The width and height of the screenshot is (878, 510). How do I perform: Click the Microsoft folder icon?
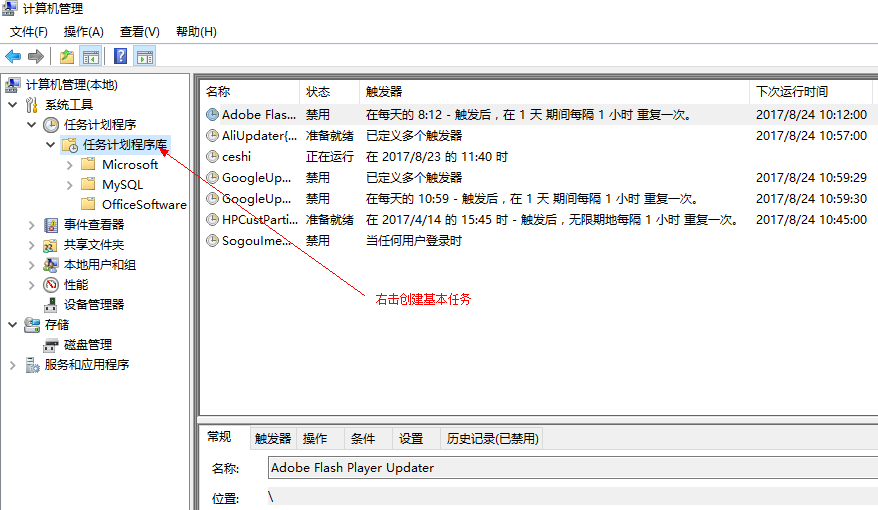88,165
